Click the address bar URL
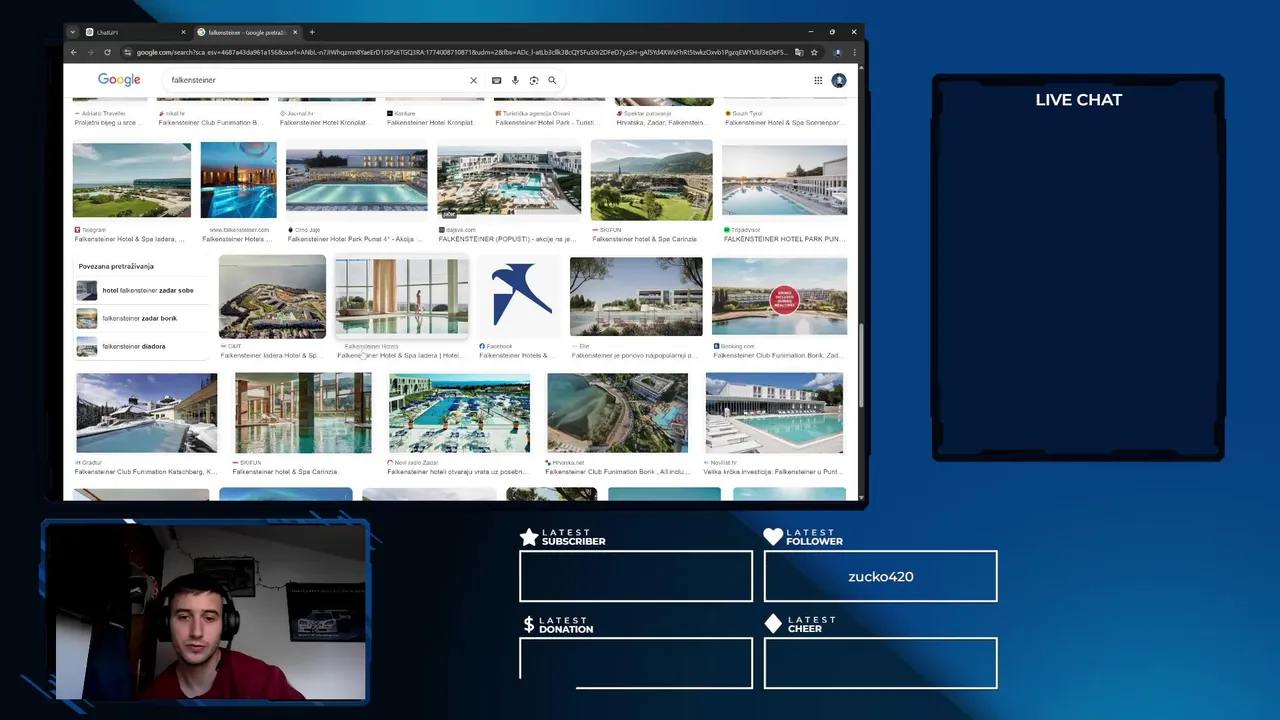 [460, 52]
